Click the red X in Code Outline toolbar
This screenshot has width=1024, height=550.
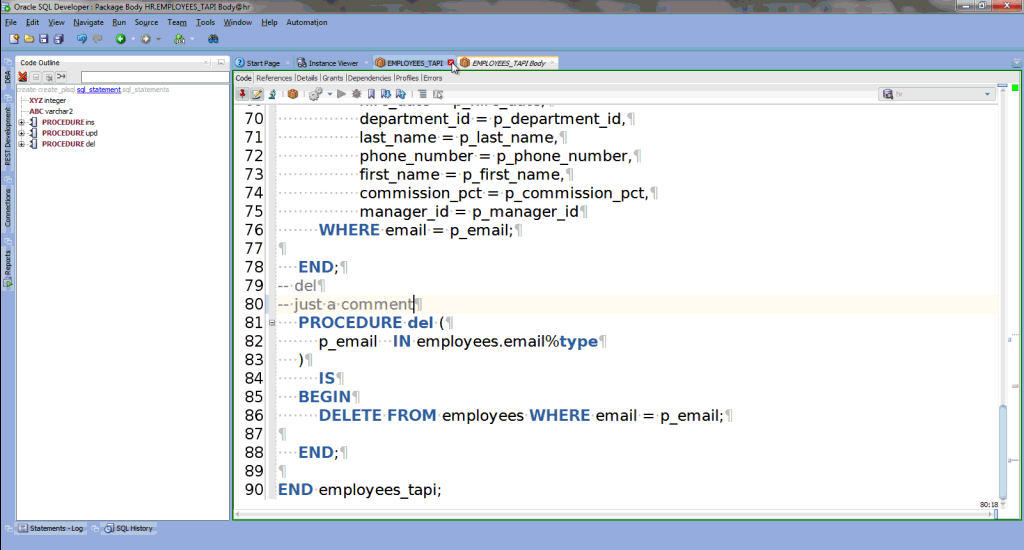pos(22,76)
